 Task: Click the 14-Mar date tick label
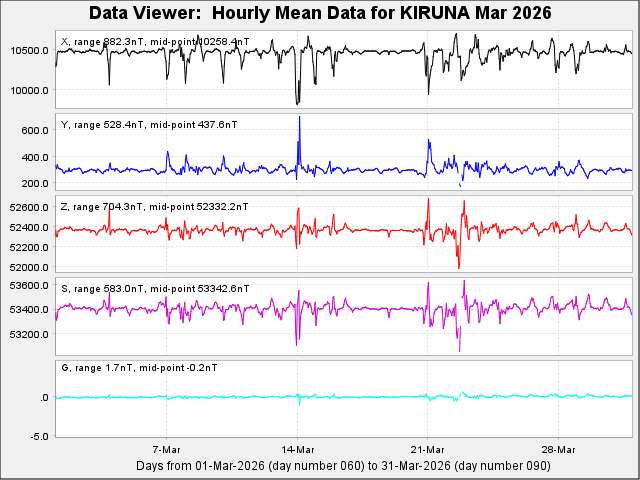[297, 448]
